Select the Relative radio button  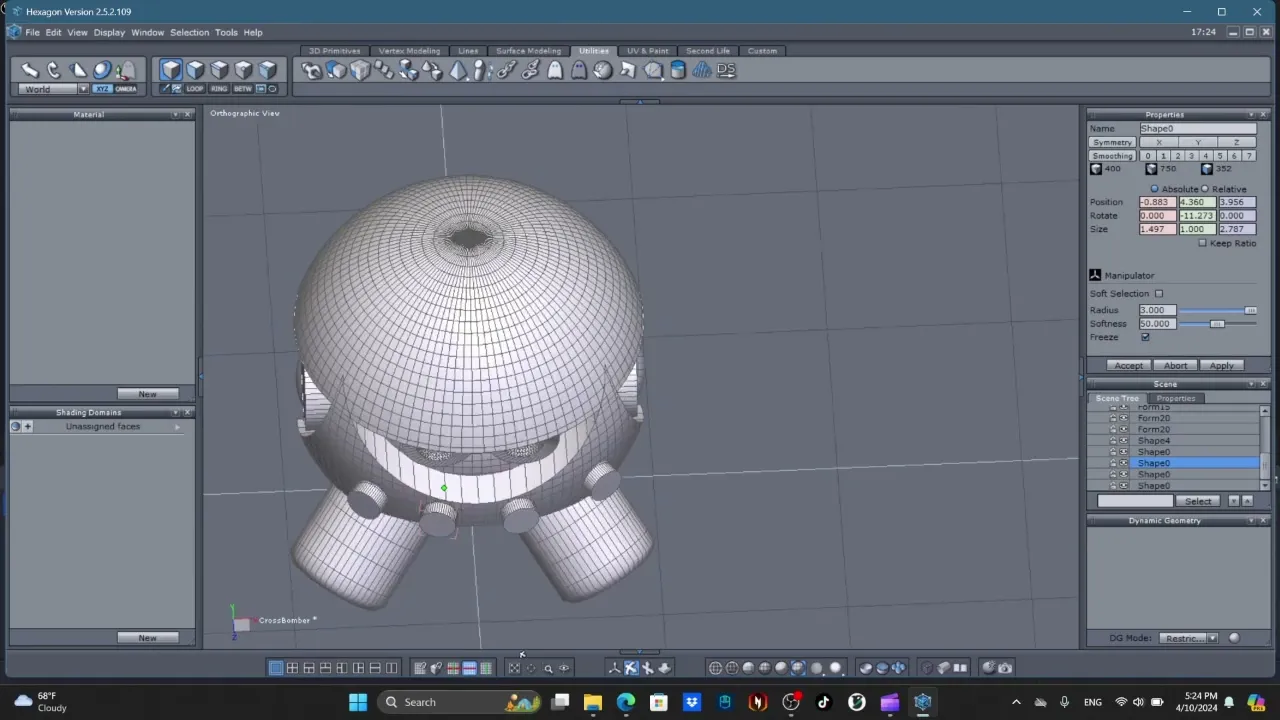tap(1205, 189)
